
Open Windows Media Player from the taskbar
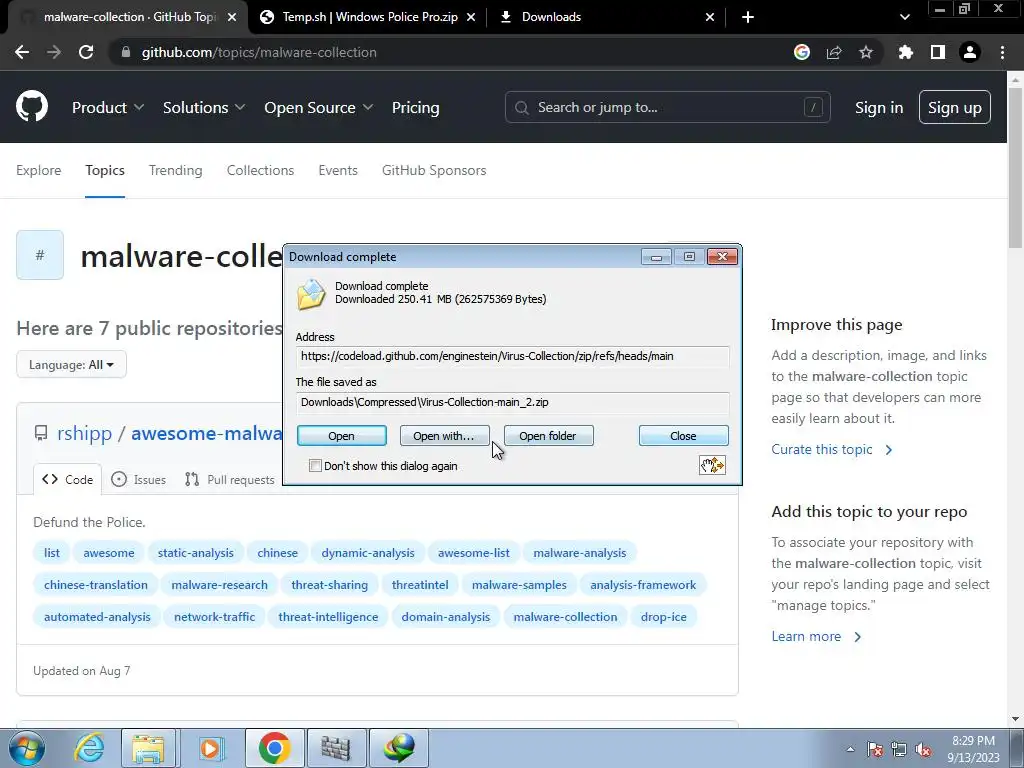[210, 748]
